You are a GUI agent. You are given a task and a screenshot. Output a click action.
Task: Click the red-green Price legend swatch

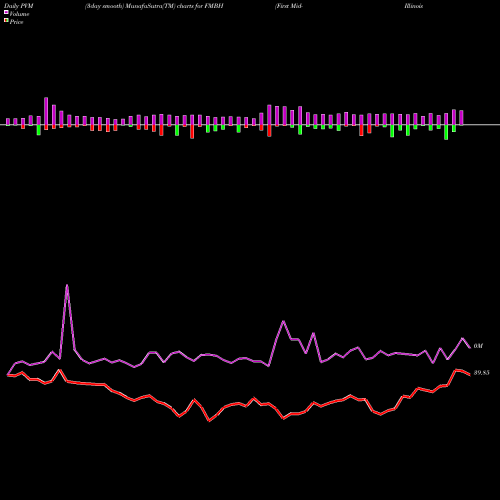(6, 21)
